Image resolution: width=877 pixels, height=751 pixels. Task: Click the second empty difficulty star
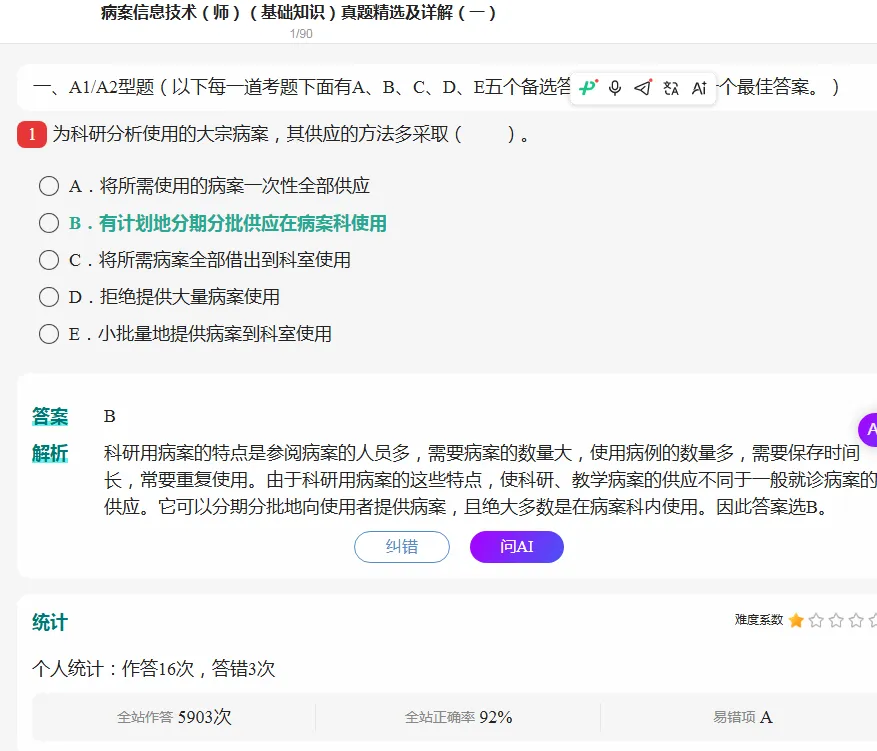[x=816, y=620]
